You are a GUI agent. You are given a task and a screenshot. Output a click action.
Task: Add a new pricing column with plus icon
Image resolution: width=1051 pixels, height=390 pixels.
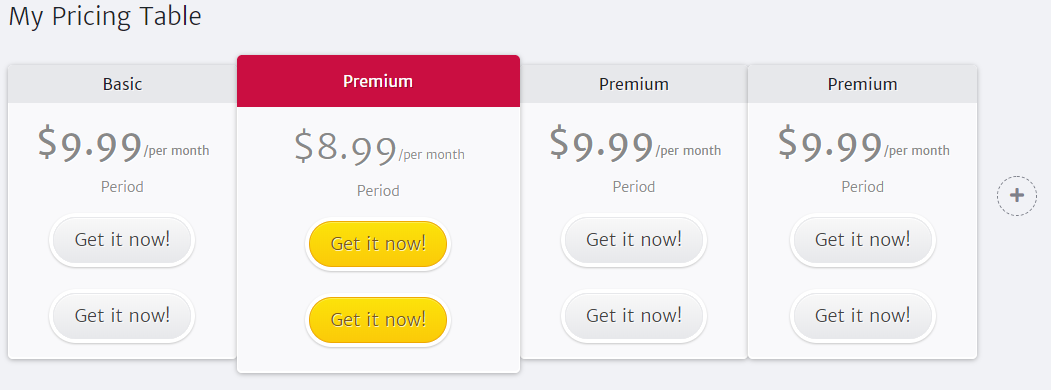pyautogui.click(x=1016, y=196)
